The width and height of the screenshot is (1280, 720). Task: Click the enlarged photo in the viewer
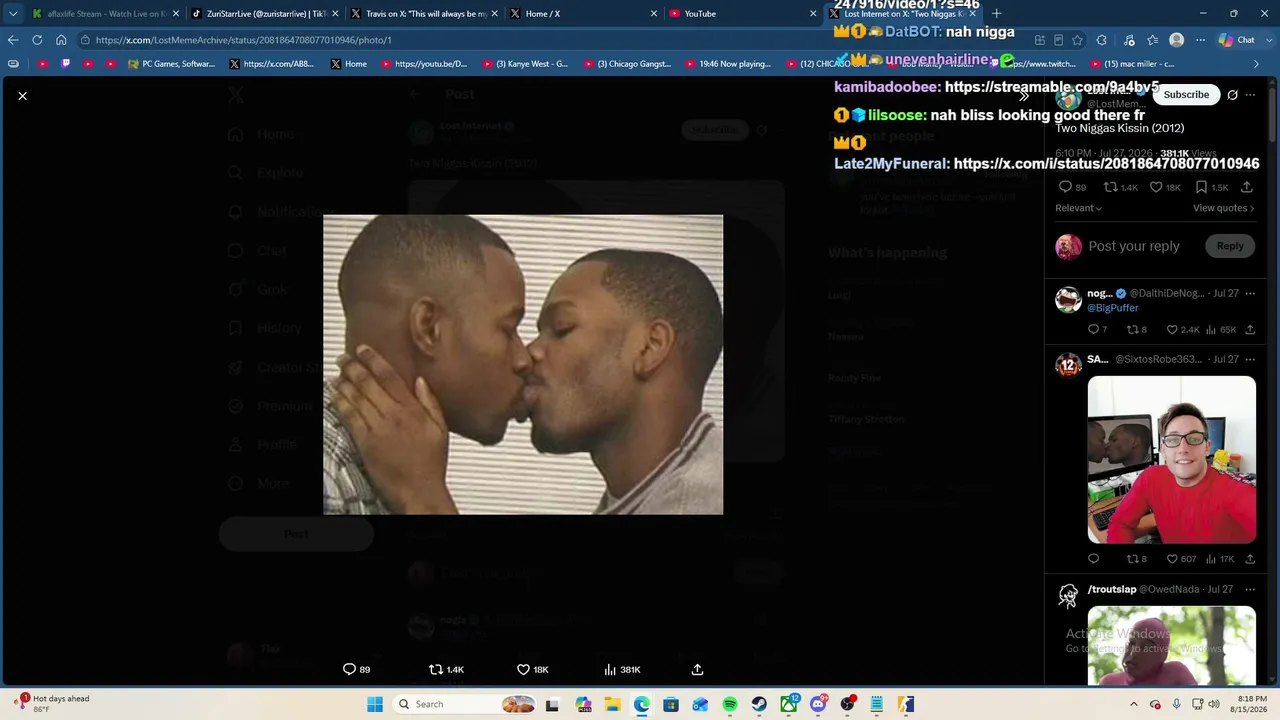pyautogui.click(x=523, y=365)
